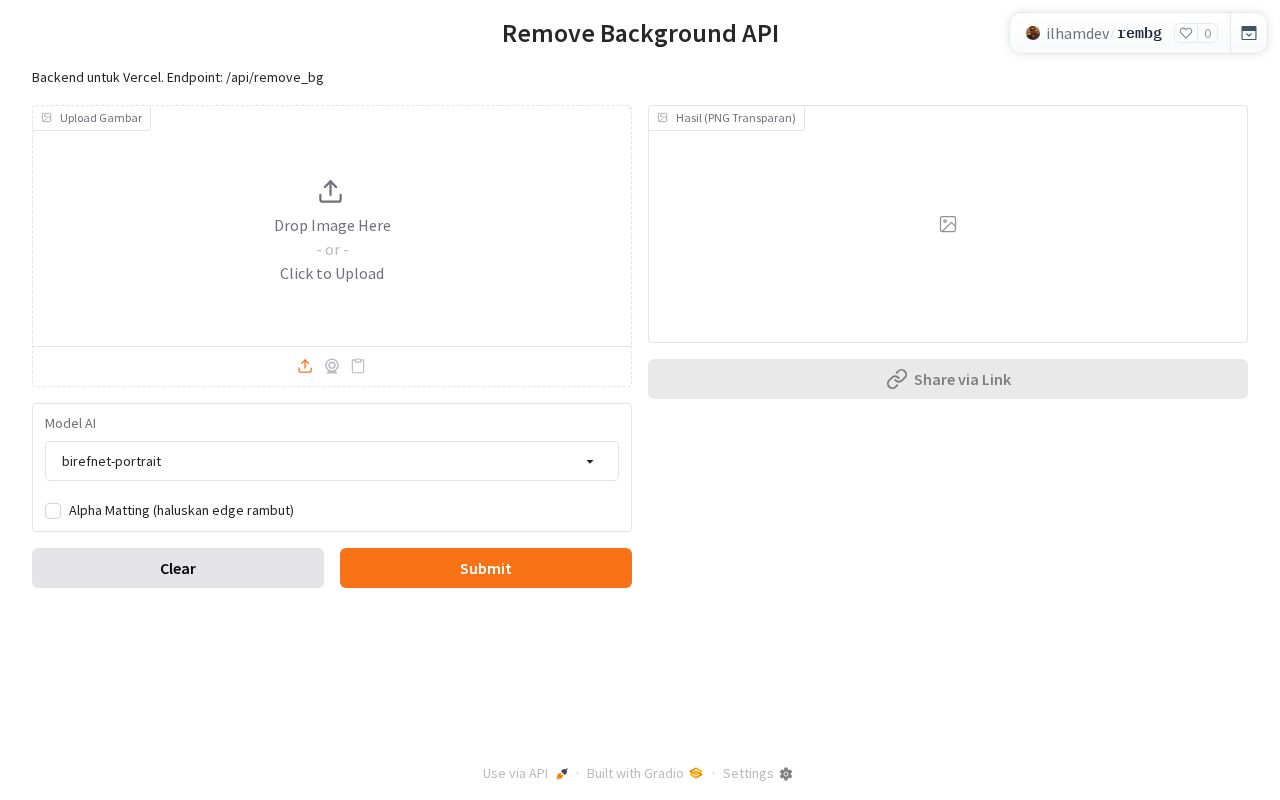Open the Settings footer link
This screenshot has width=1280, height=800.
click(758, 774)
